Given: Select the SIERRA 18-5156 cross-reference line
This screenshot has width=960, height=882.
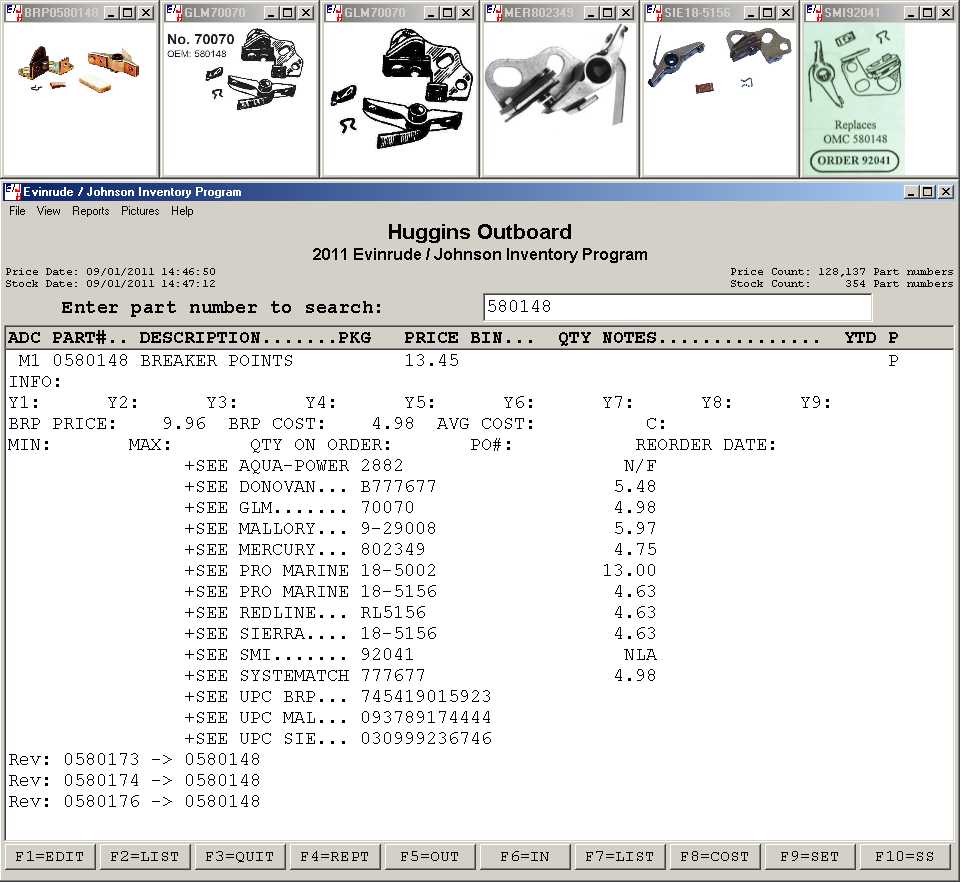Looking at the screenshot, I should click(x=420, y=633).
